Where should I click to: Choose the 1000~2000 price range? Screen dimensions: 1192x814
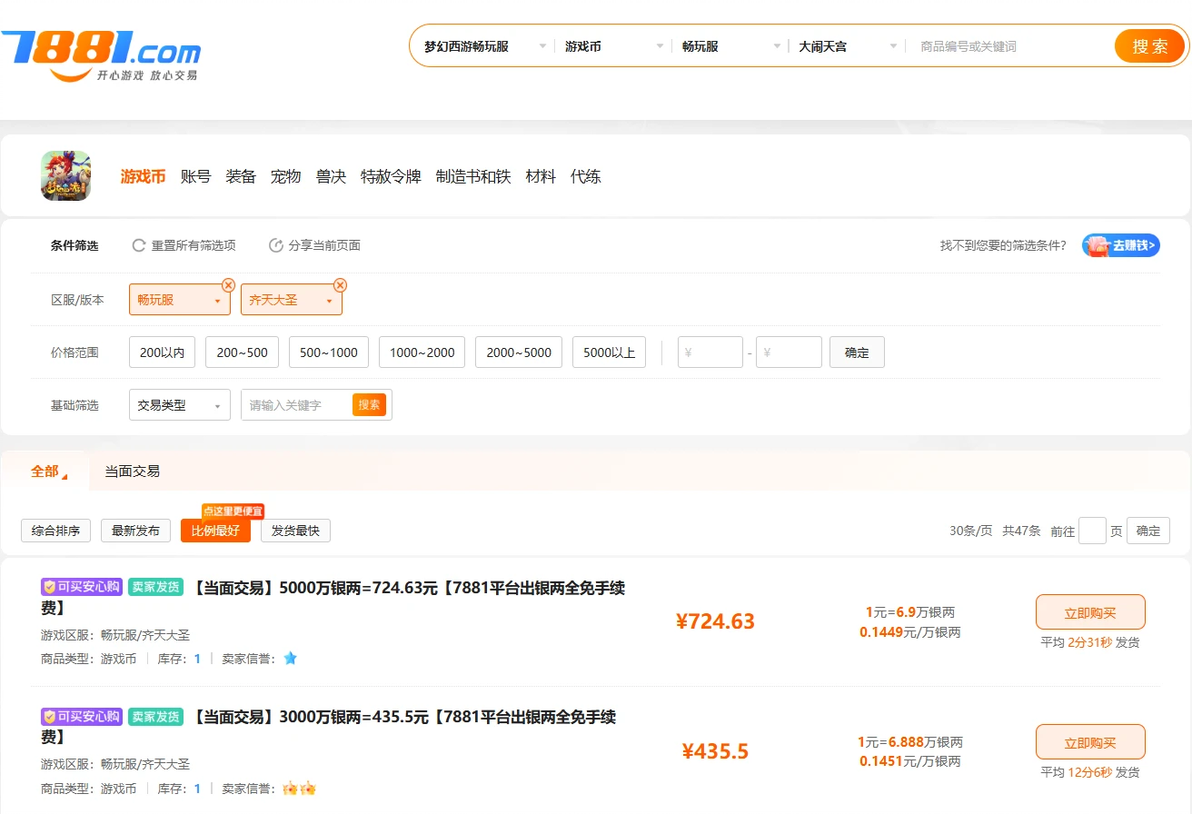[422, 352]
